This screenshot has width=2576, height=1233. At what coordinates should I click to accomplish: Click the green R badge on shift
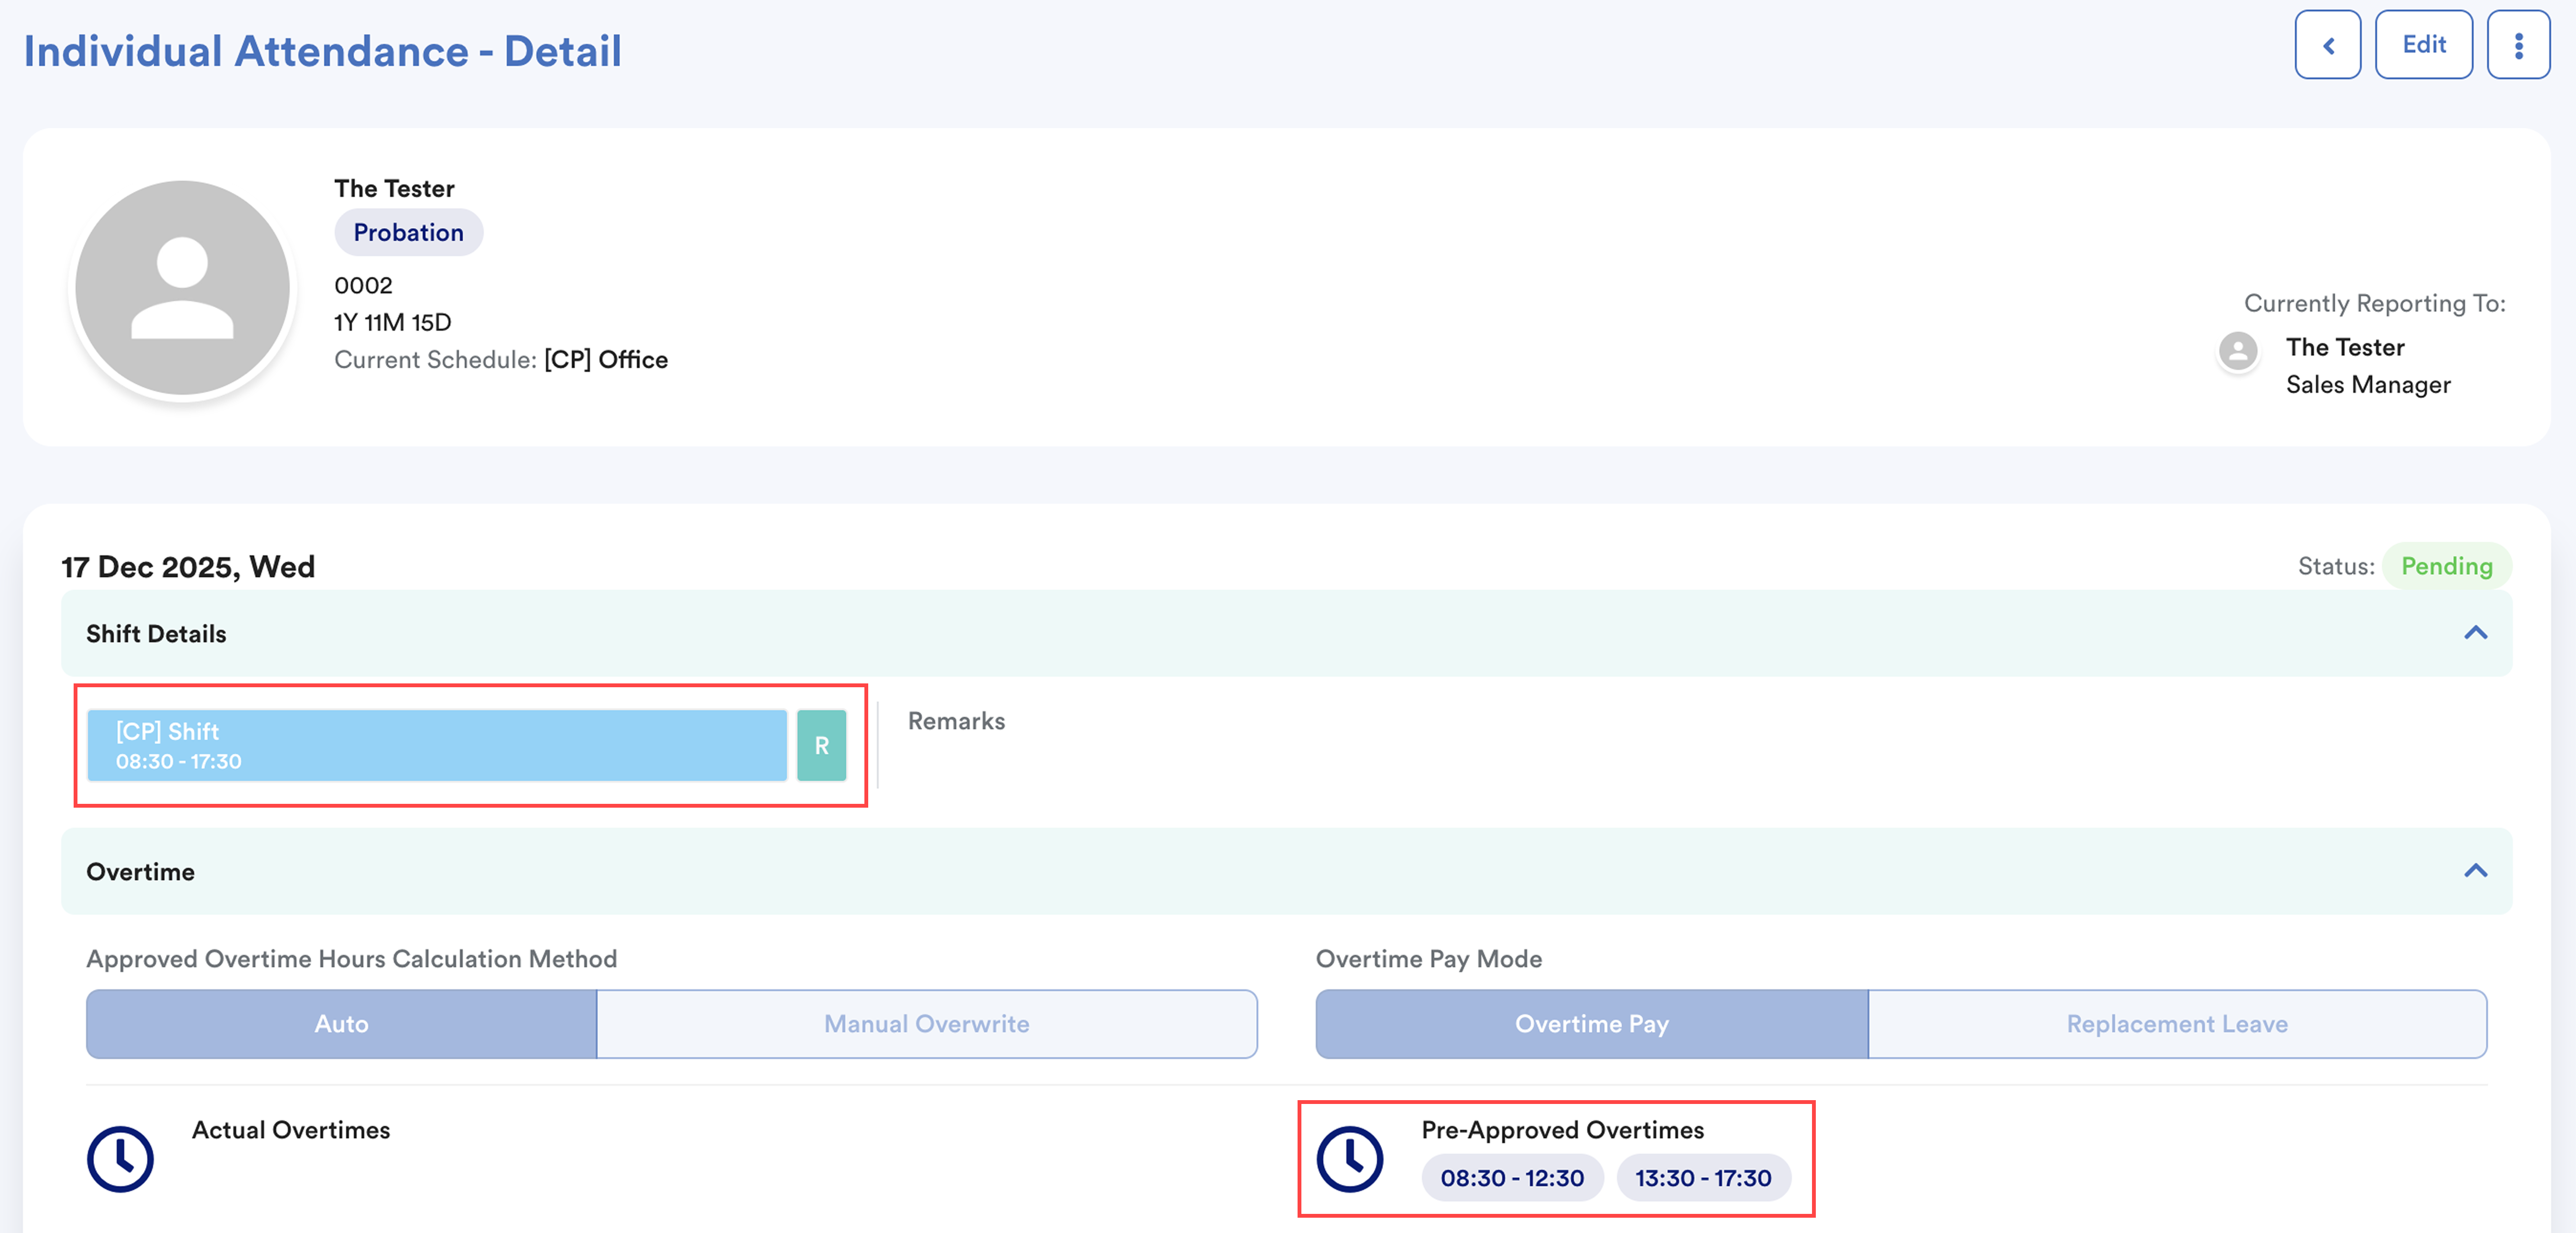(821, 745)
